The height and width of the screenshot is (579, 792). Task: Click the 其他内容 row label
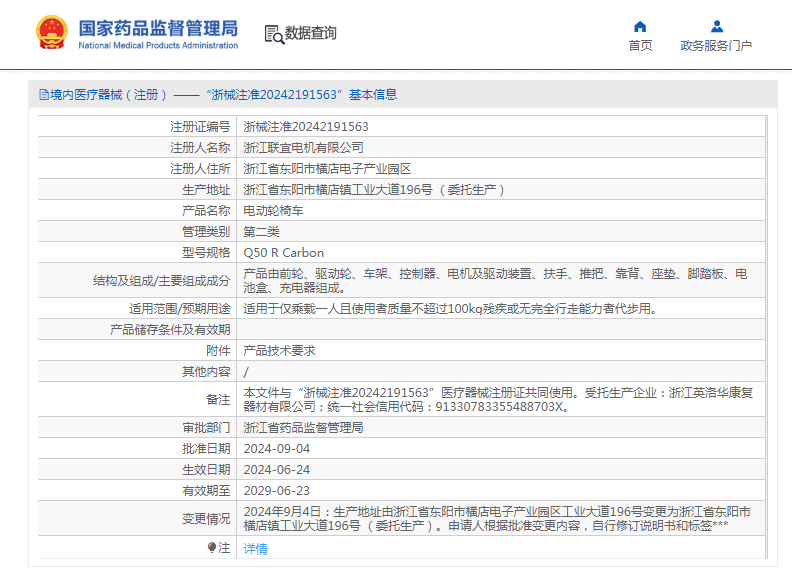(x=206, y=372)
